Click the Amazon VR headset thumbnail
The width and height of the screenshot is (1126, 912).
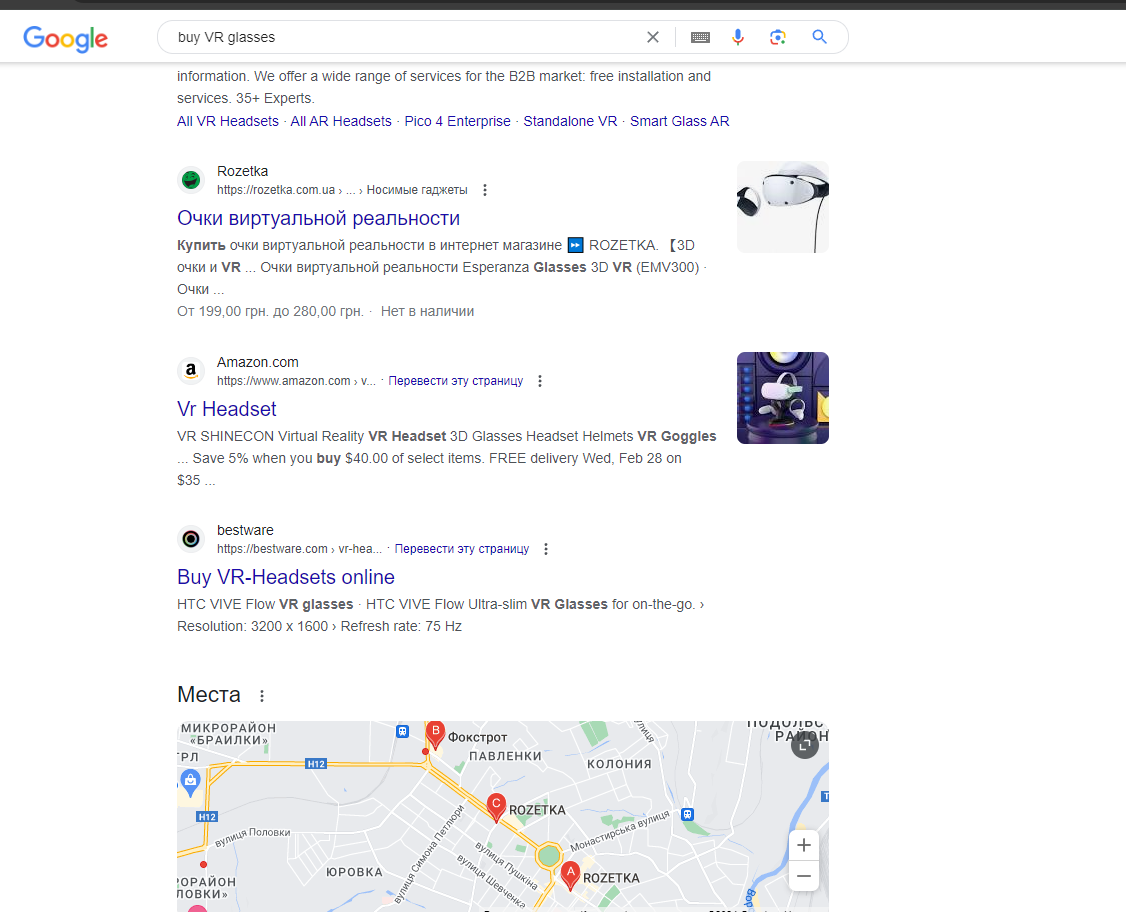(x=783, y=398)
